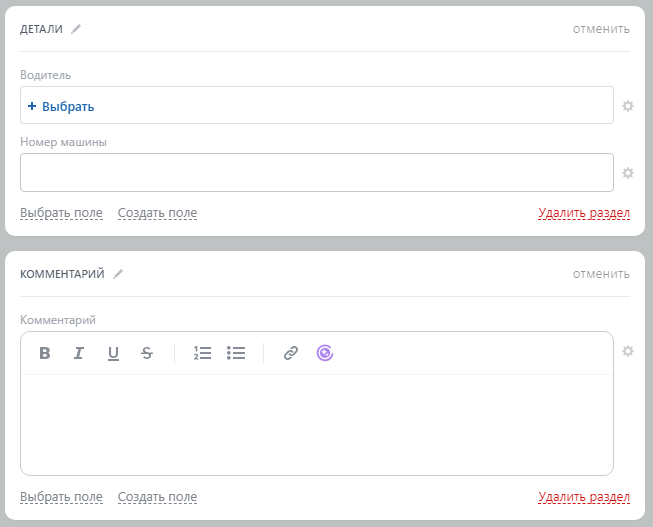The height and width of the screenshot is (527, 653).
Task: Open settings gear for Комментарий field
Action: (628, 351)
